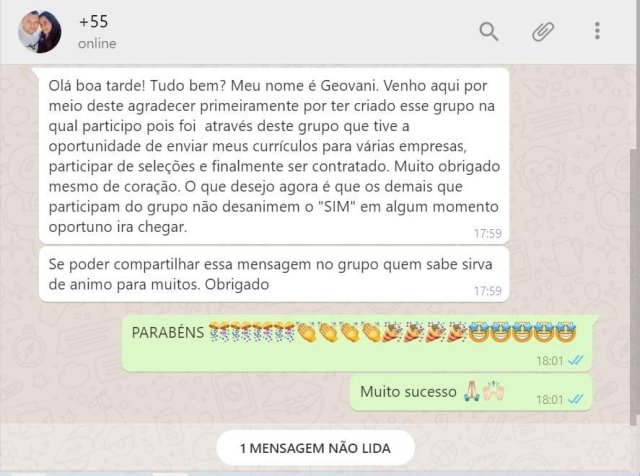The height and width of the screenshot is (476, 640).
Task: Click the Muito sucesso message bubble
Action: pos(471,393)
